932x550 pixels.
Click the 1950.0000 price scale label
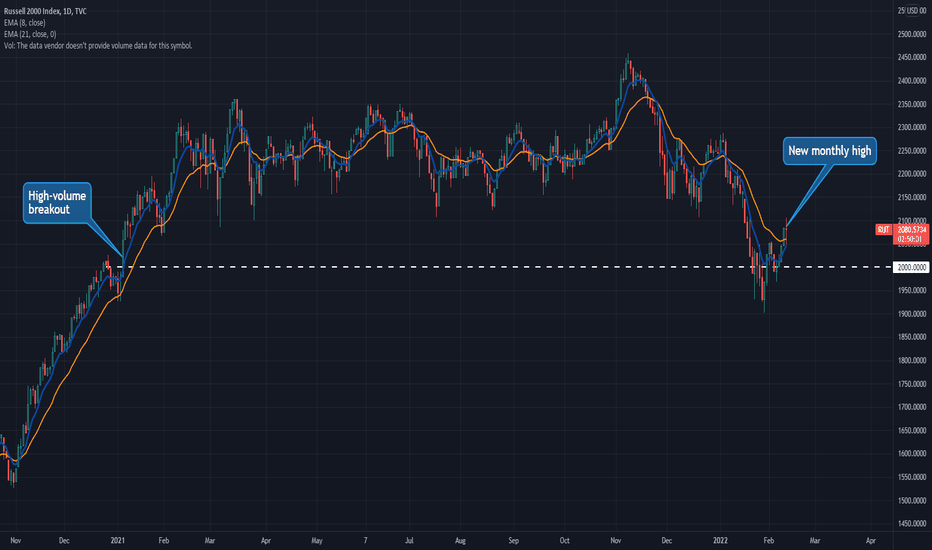coord(912,290)
